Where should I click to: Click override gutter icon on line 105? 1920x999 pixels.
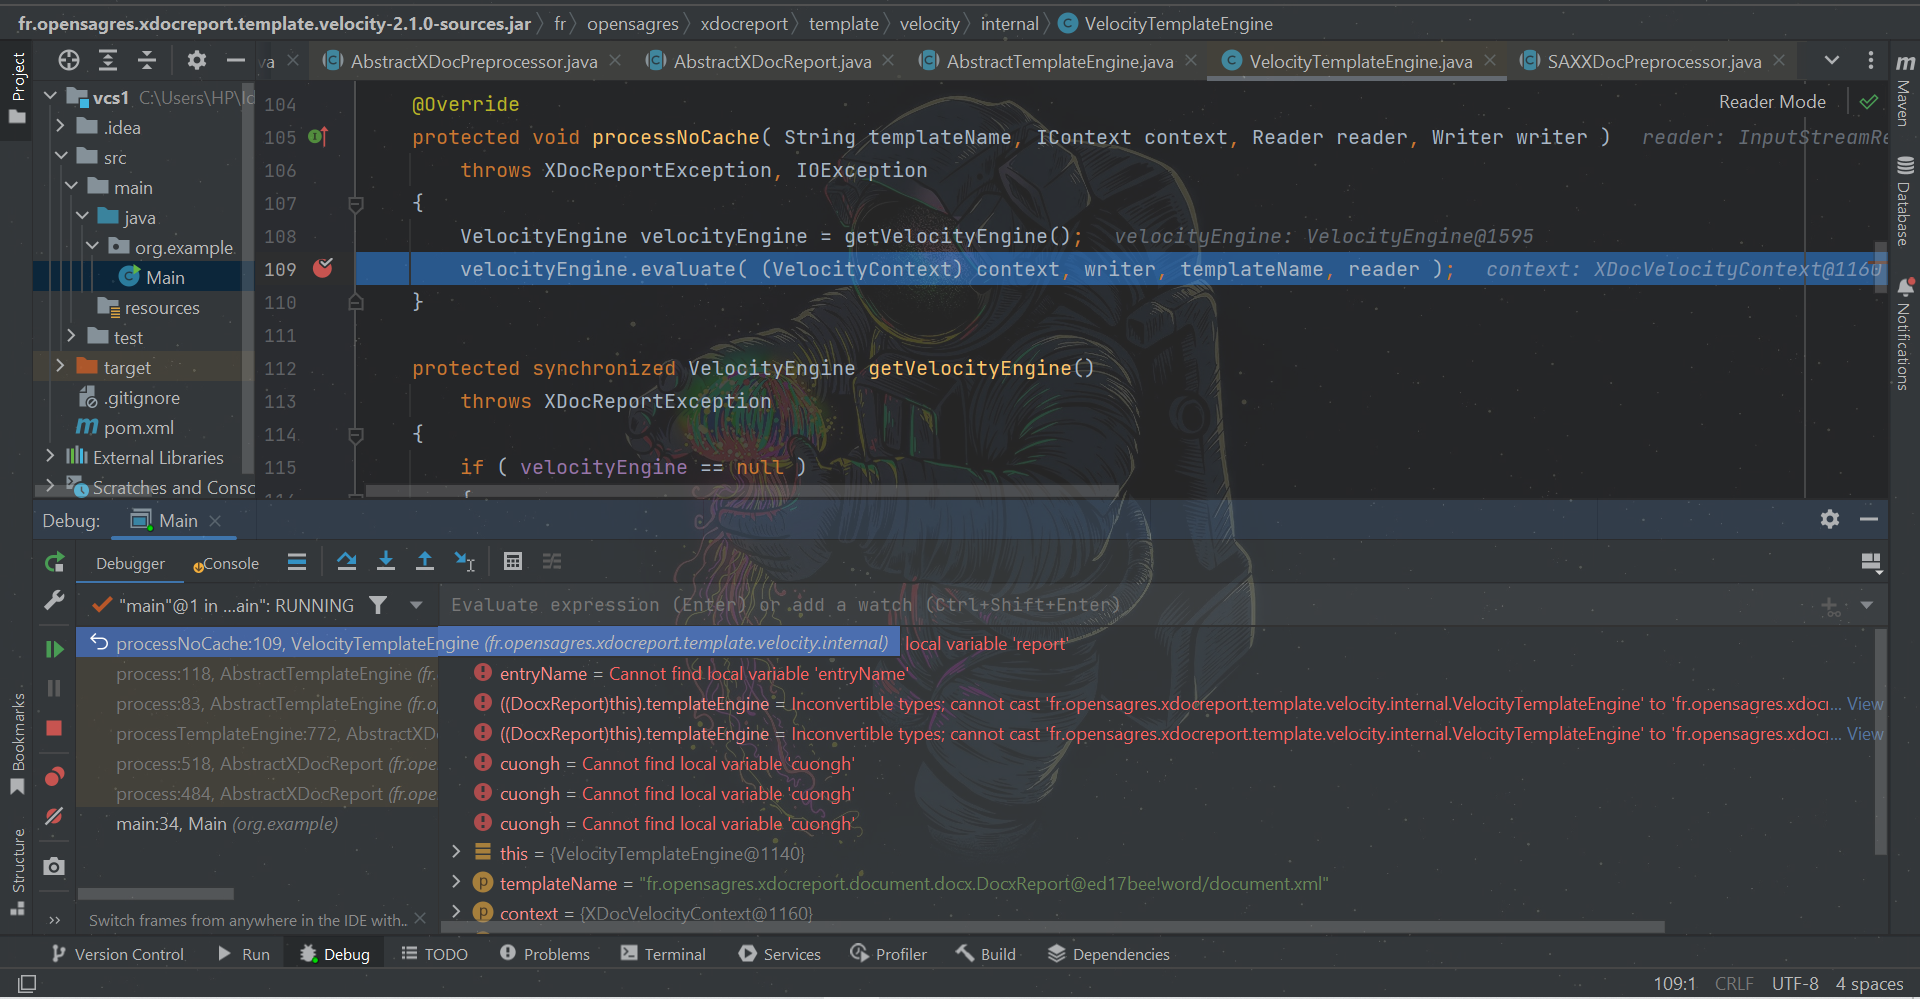point(318,136)
